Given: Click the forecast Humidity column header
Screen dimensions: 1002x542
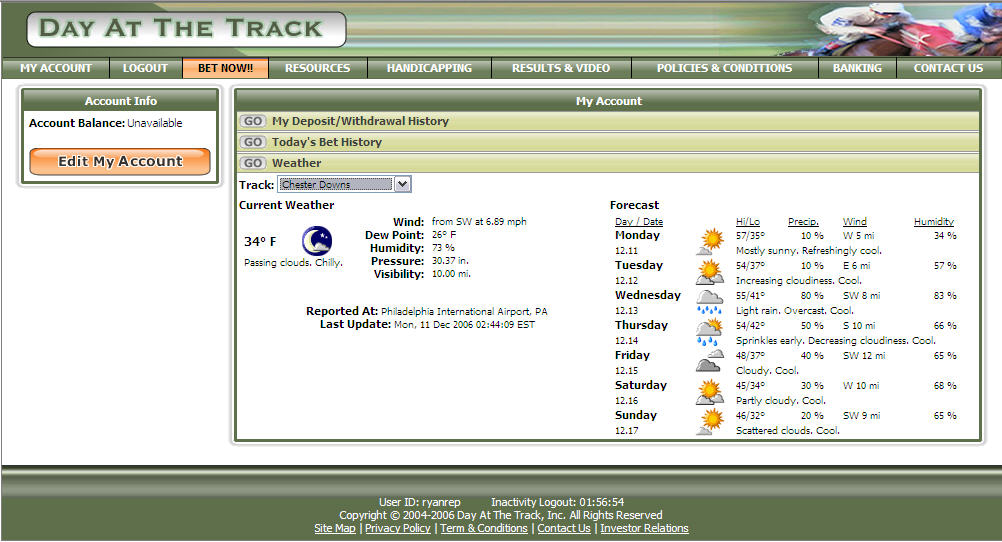Looking at the screenshot, I should coord(934,222).
